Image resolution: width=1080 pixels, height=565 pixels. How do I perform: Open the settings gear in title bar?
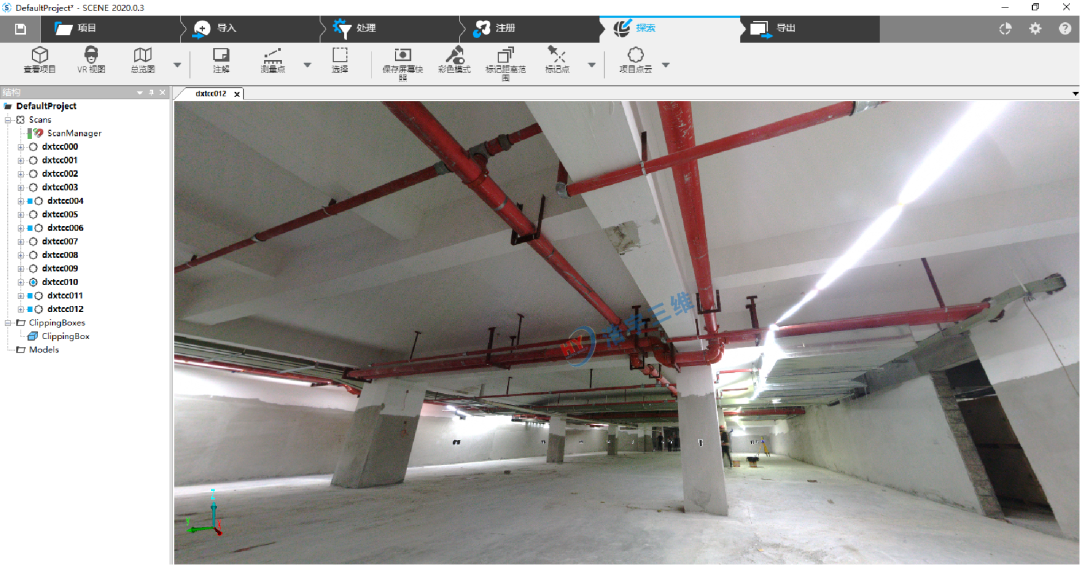1035,29
